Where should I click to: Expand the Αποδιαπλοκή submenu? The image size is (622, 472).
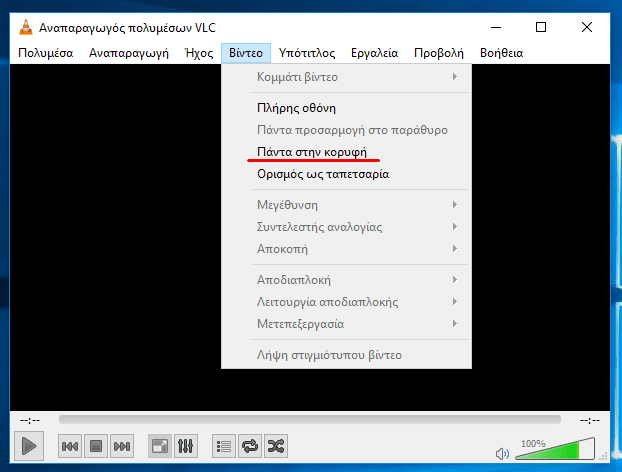click(346, 280)
